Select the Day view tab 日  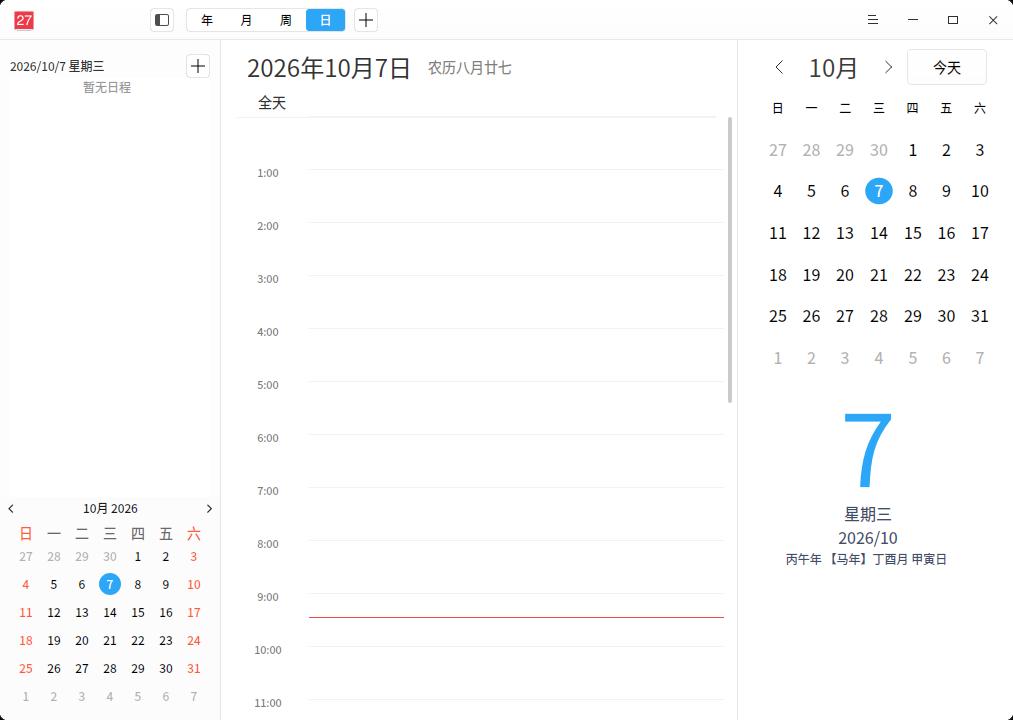(325, 20)
